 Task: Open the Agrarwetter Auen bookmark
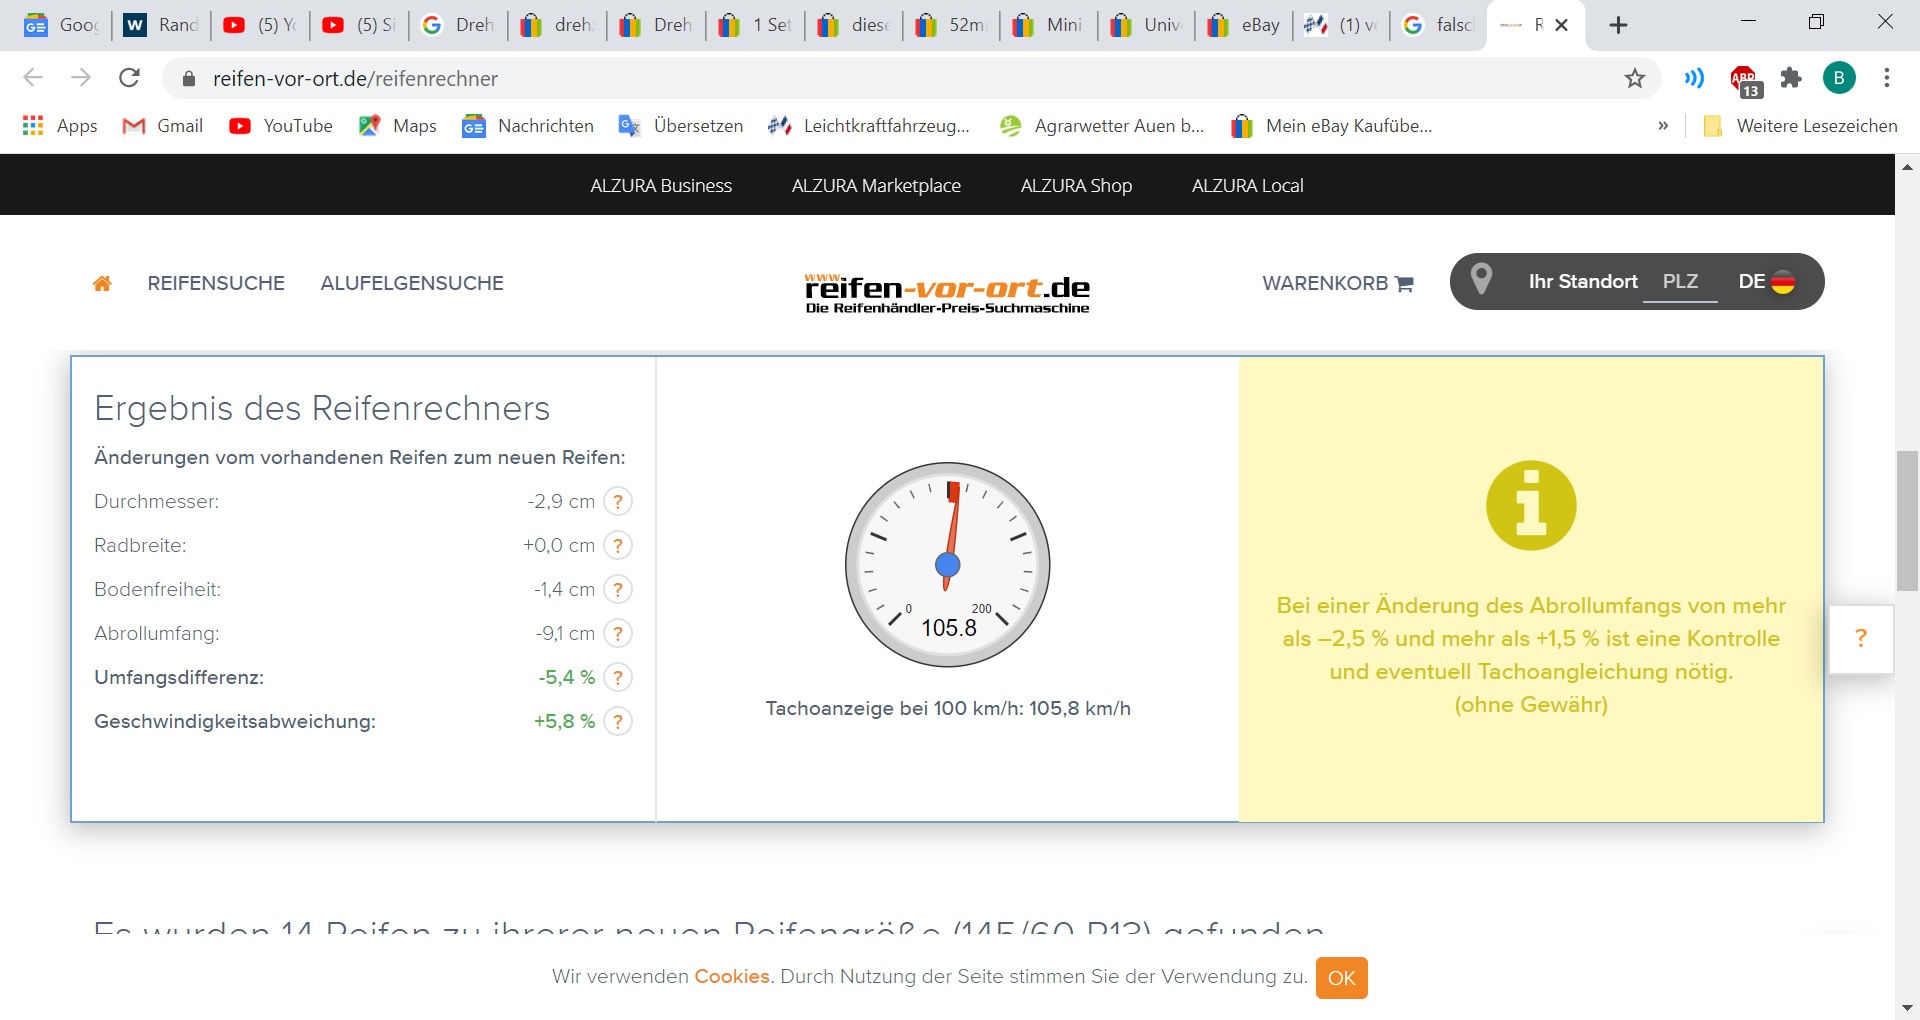[x=1102, y=126]
